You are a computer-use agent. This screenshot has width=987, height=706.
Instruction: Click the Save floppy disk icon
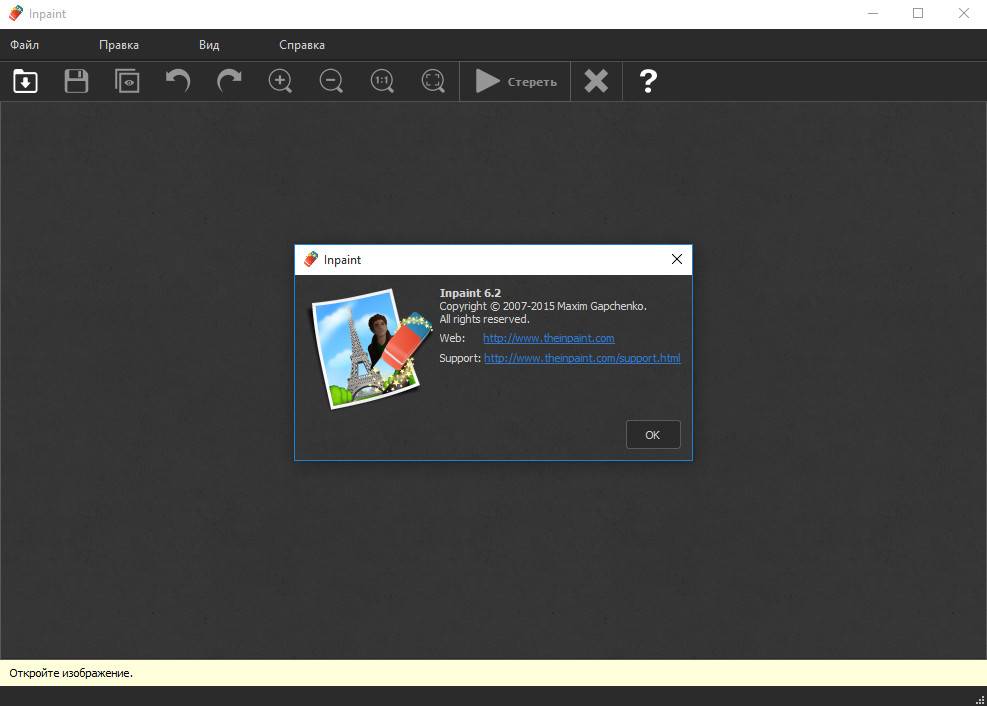coord(76,81)
